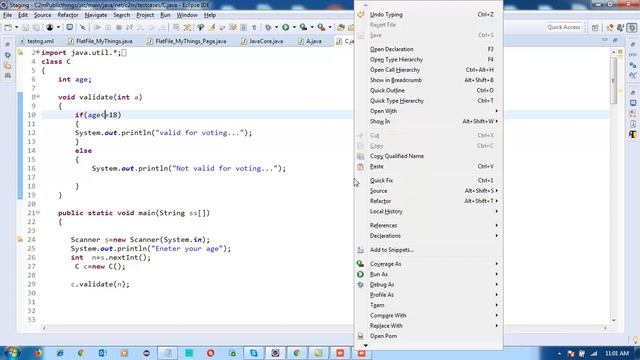Collapse the import block at line 2
640x360 pixels.
pos(38,52)
